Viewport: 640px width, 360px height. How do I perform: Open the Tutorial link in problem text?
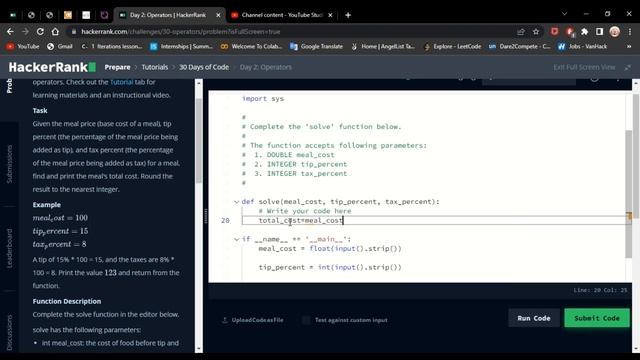tap(122, 82)
